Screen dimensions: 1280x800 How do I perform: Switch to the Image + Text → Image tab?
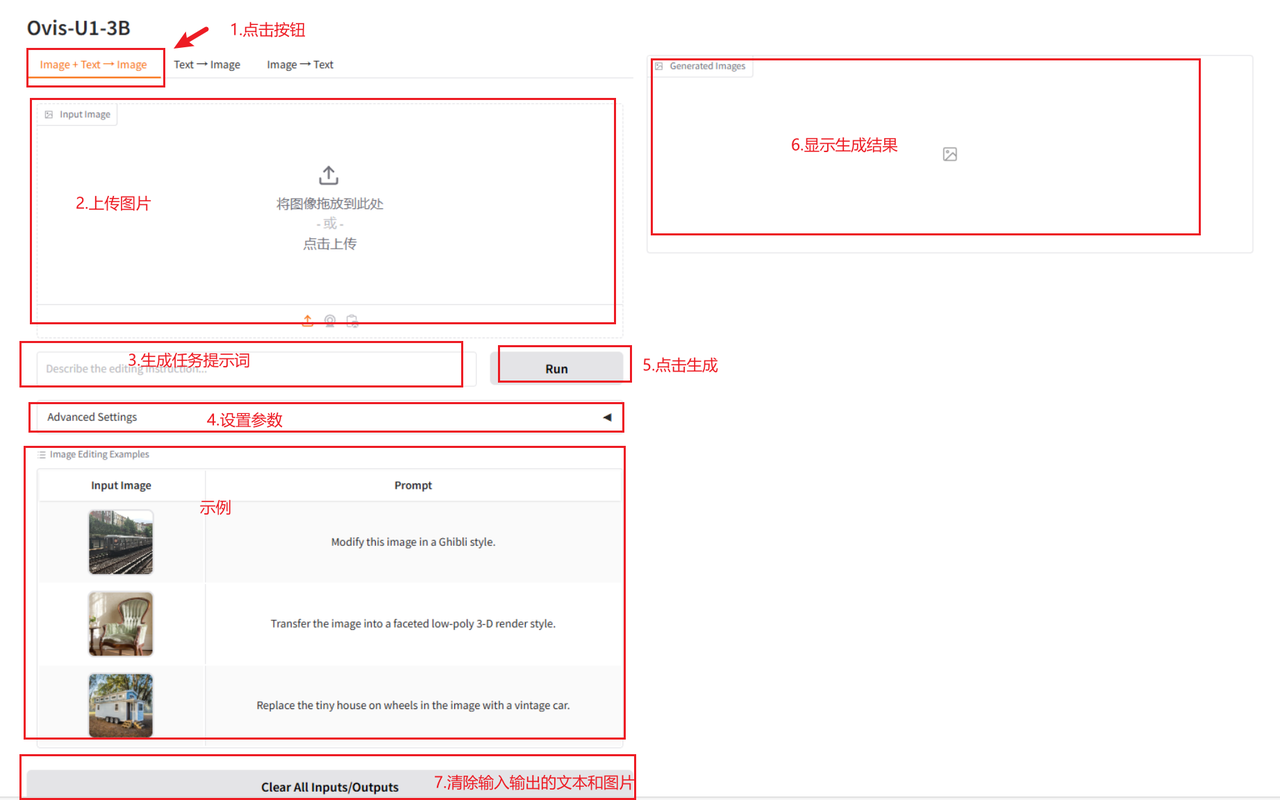coord(93,64)
